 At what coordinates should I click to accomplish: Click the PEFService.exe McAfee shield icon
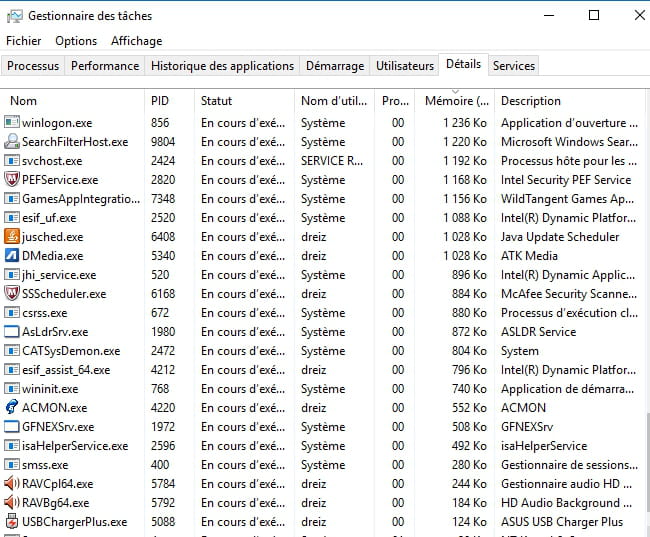point(12,179)
